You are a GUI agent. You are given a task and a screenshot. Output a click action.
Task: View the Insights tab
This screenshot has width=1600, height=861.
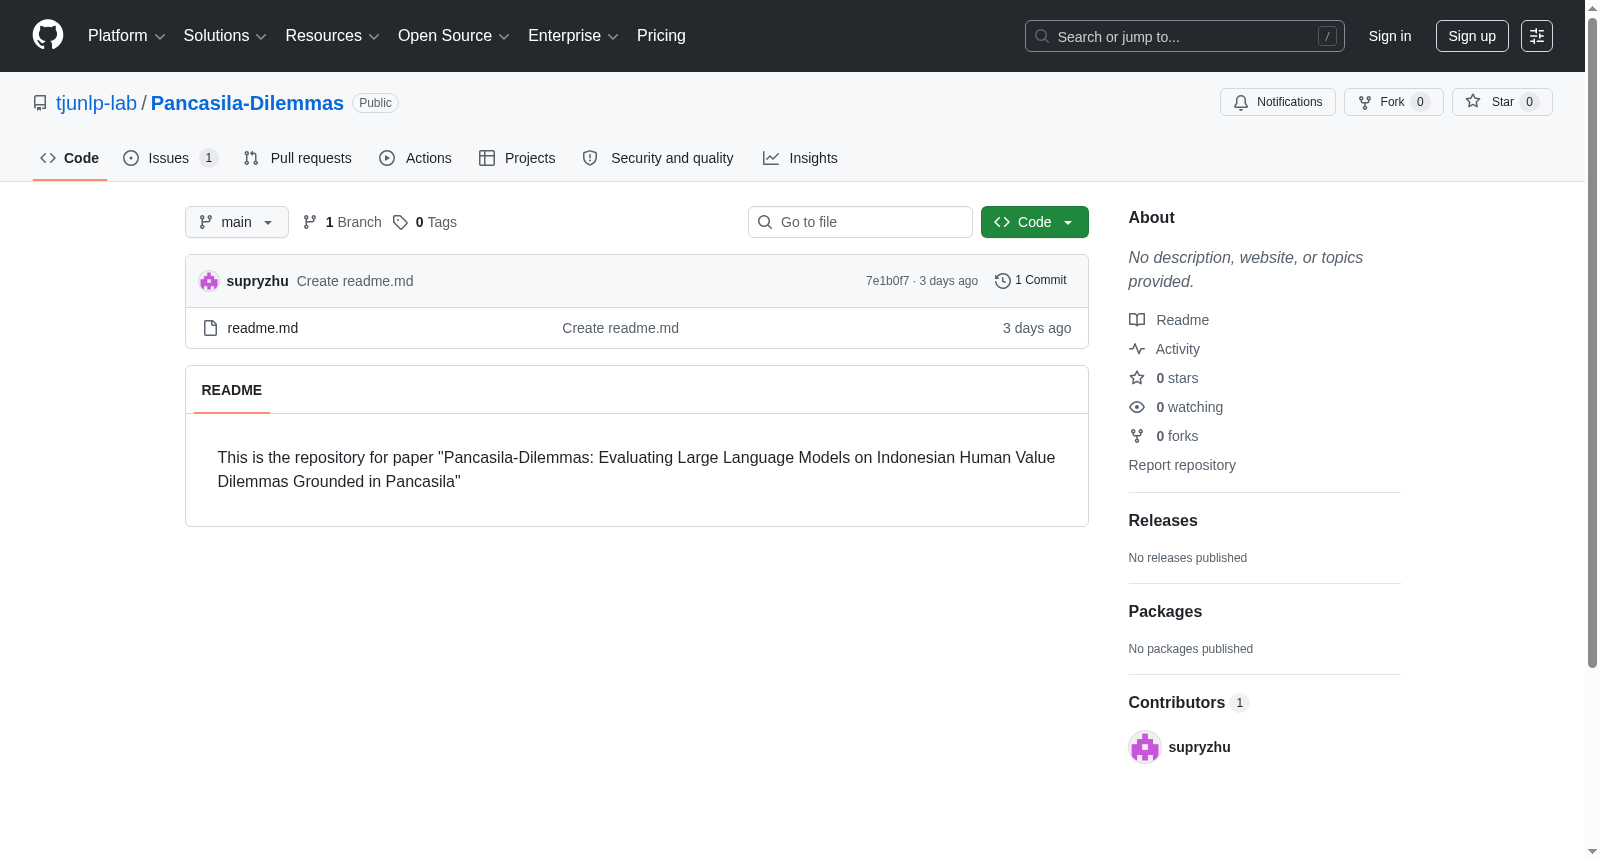[800, 158]
